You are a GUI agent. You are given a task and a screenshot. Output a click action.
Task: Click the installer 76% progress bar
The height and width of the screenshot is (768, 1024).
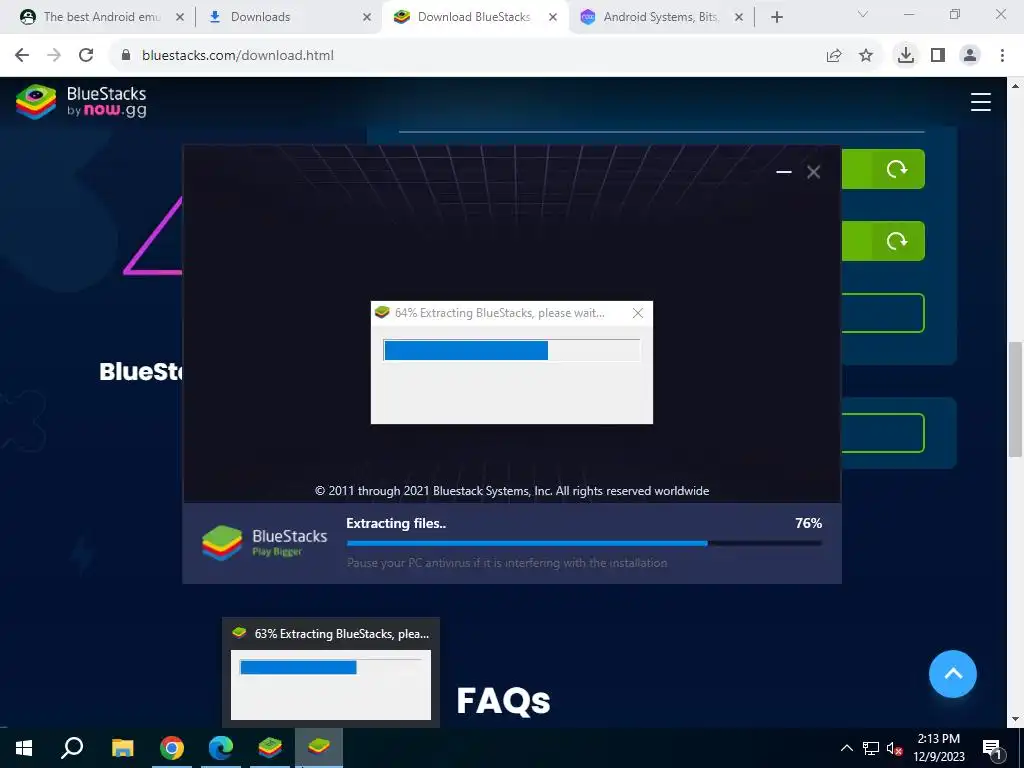pos(584,543)
